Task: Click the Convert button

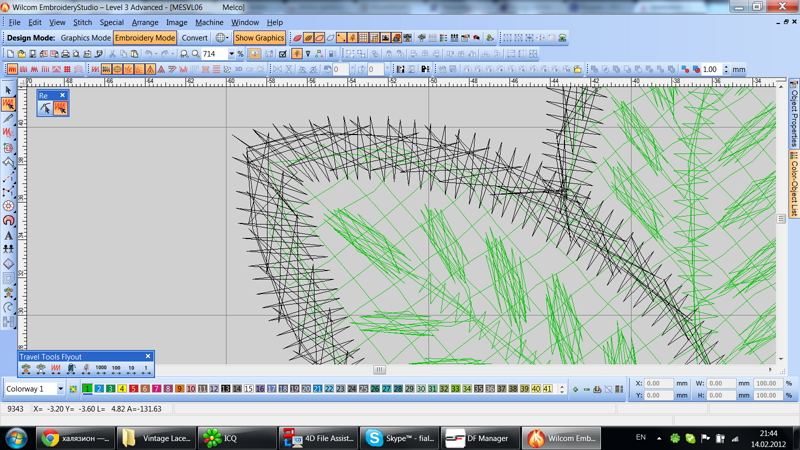Action: pyautogui.click(x=195, y=38)
